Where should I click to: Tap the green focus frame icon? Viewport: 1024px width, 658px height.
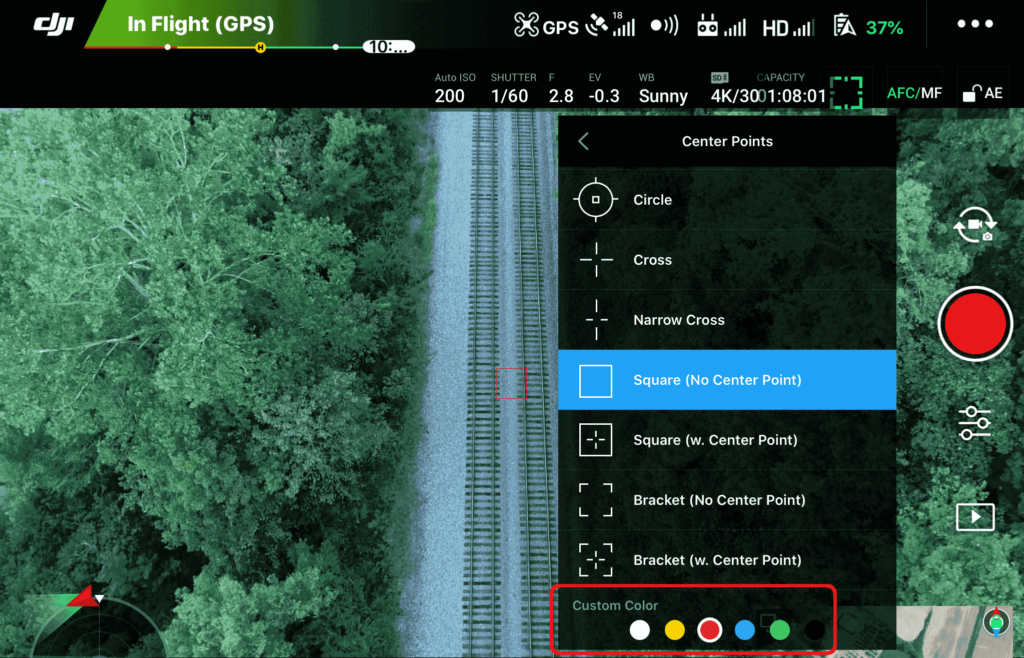(846, 93)
